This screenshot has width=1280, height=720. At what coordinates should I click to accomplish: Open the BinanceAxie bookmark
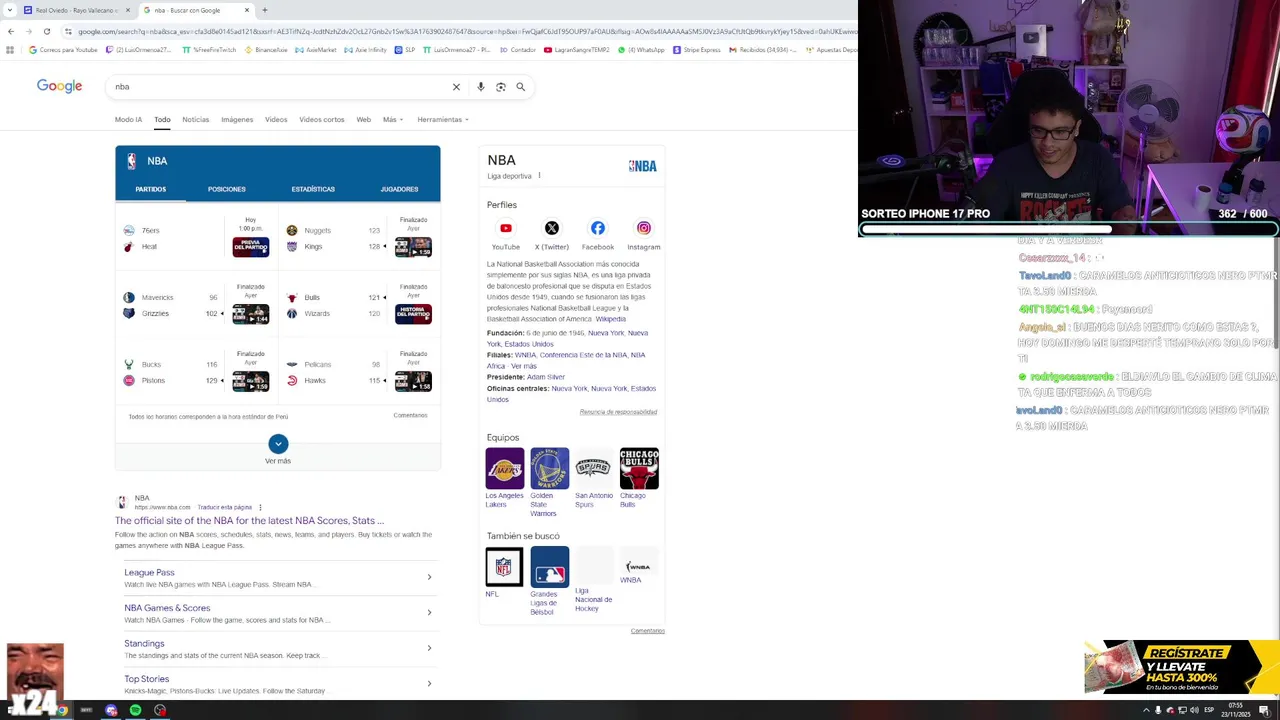[x=266, y=49]
